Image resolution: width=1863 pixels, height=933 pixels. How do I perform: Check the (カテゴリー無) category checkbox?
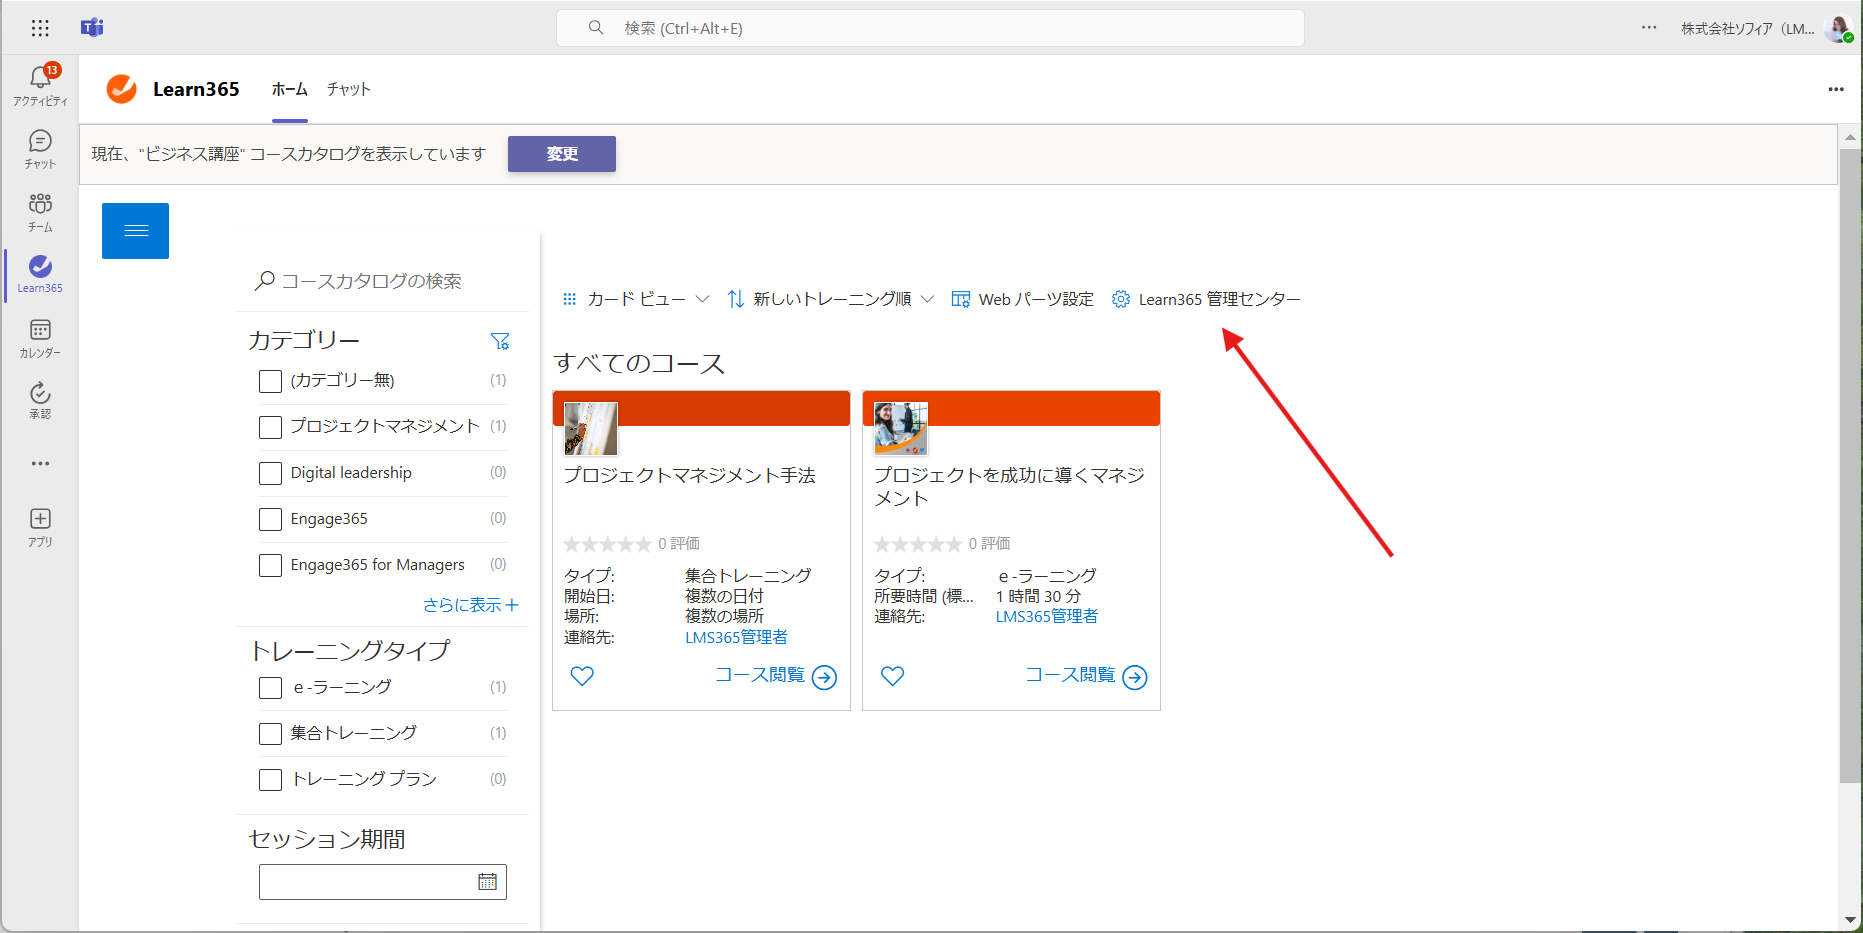[x=270, y=381]
